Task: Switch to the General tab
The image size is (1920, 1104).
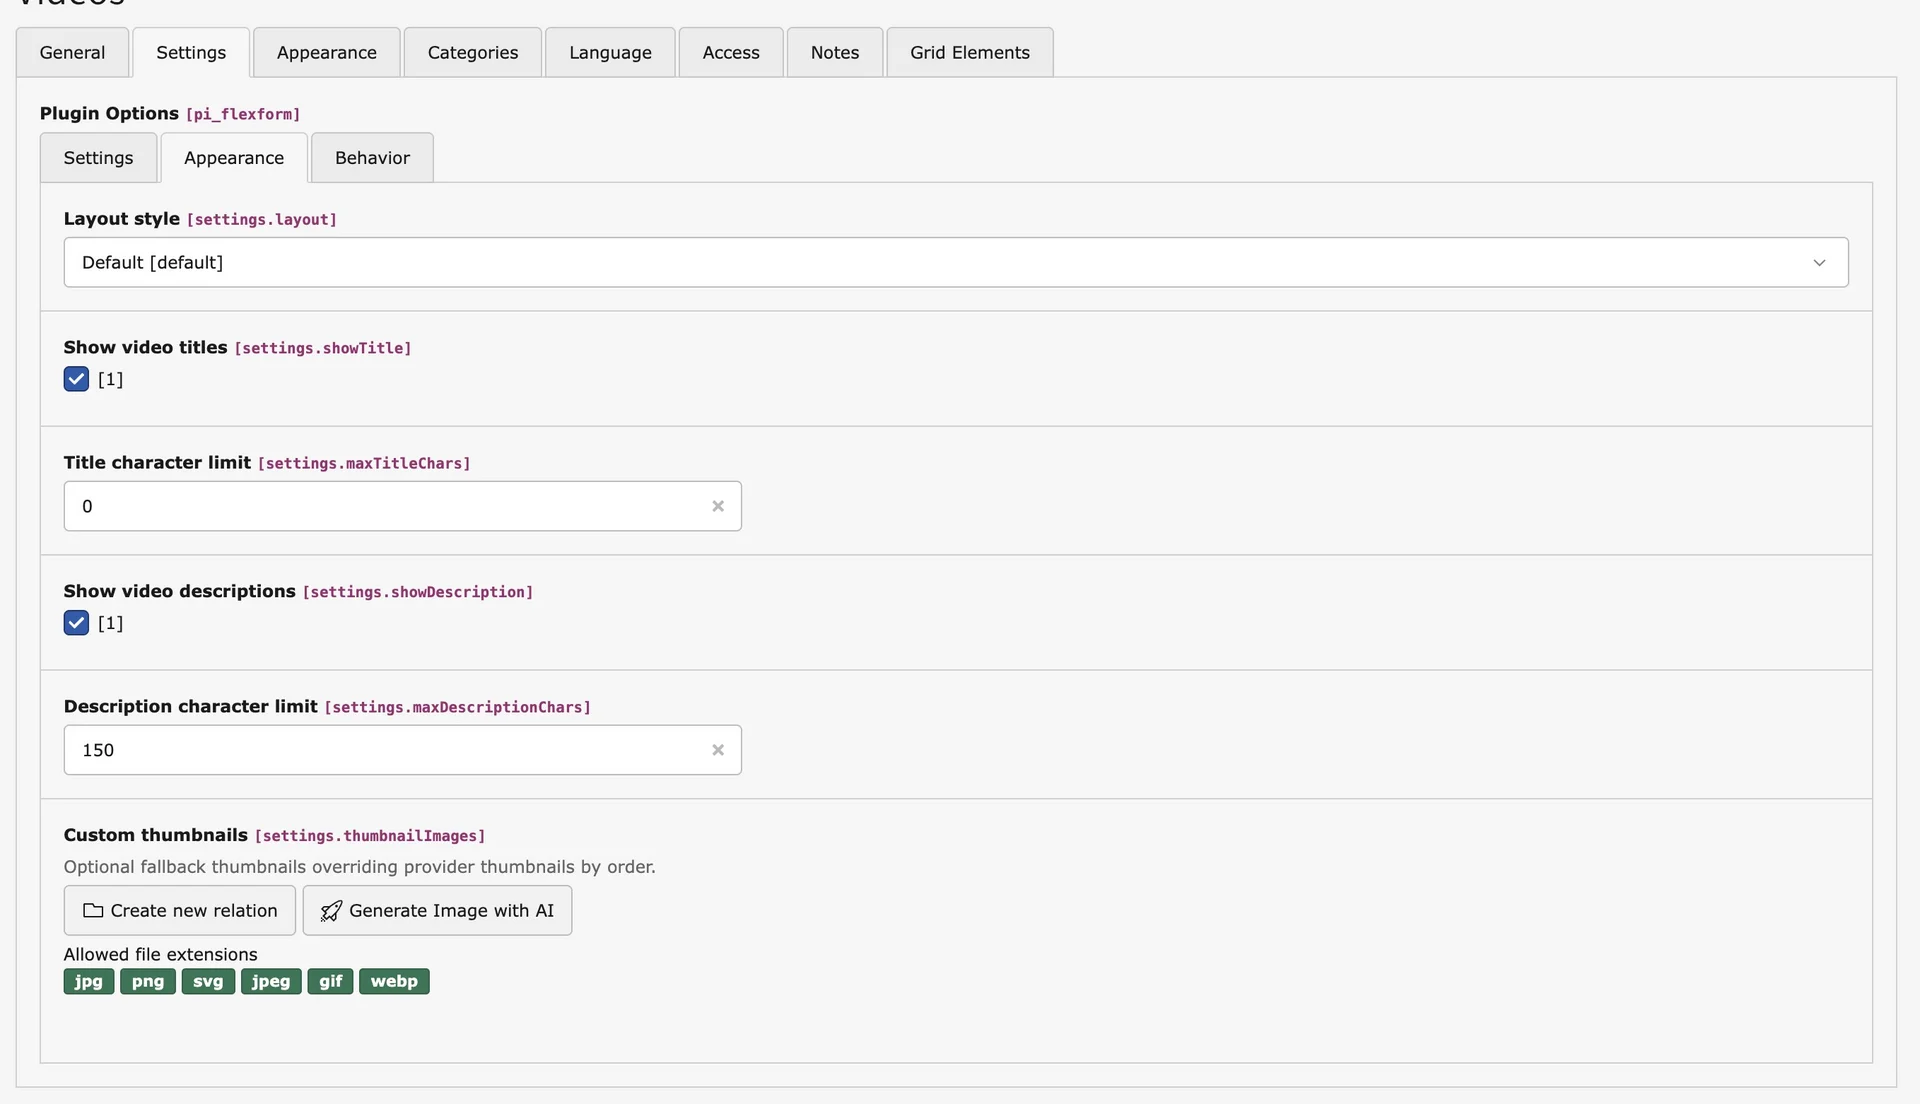Action: (71, 52)
